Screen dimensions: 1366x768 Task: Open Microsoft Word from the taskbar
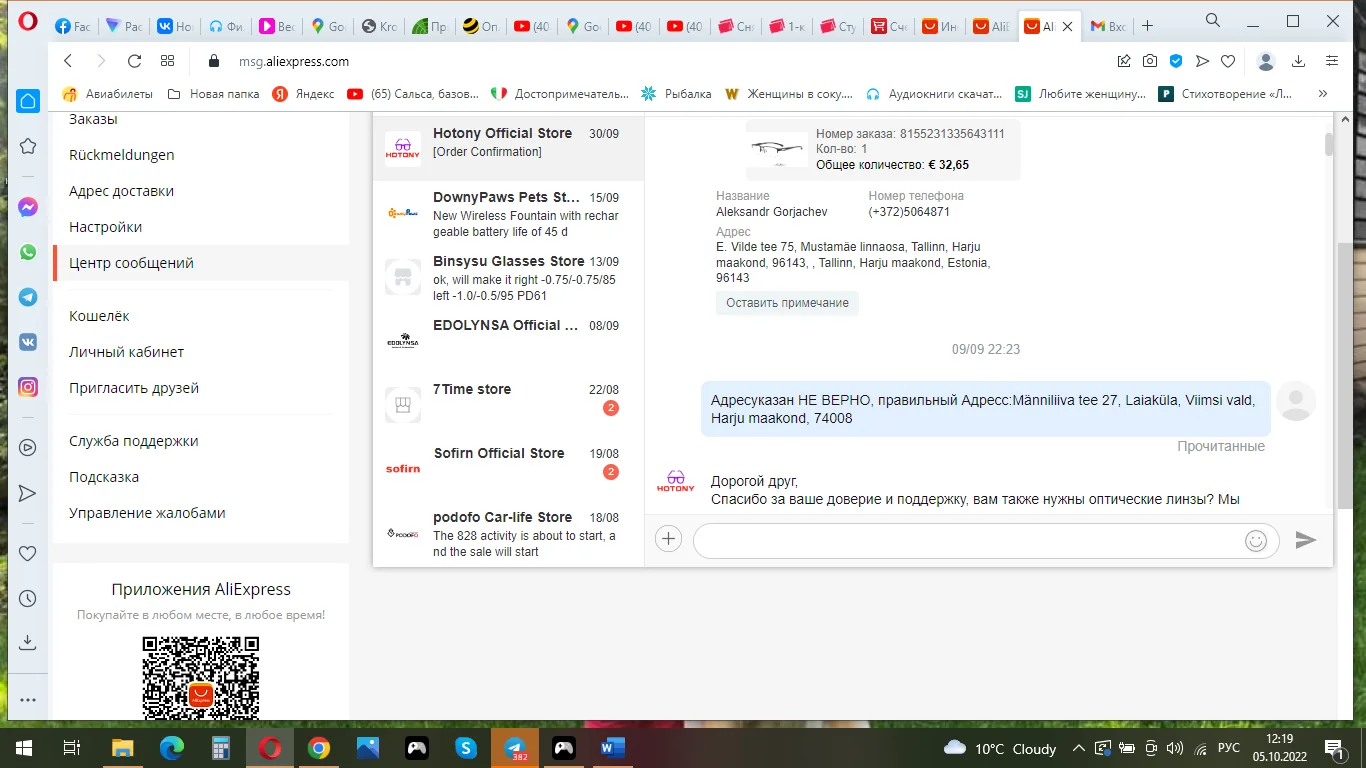[x=612, y=748]
